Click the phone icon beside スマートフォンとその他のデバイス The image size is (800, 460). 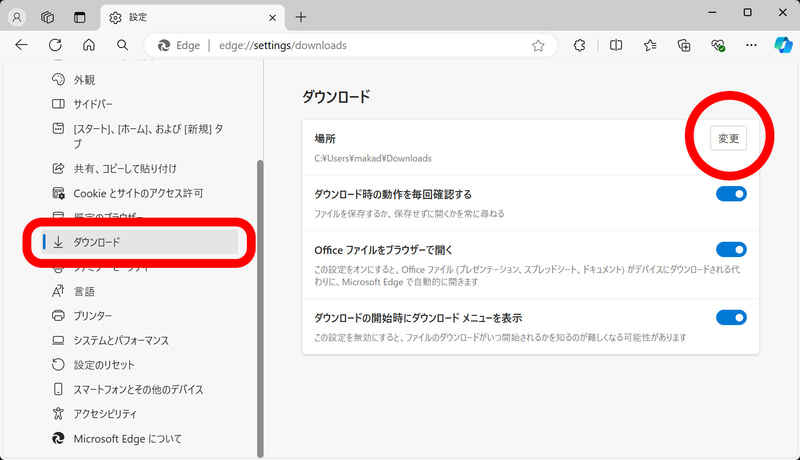click(58, 389)
